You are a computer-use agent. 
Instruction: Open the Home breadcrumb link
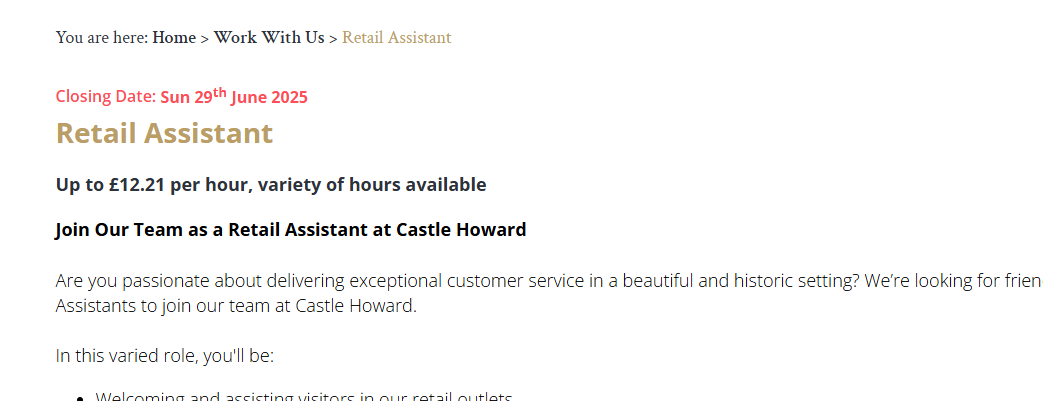(x=174, y=38)
